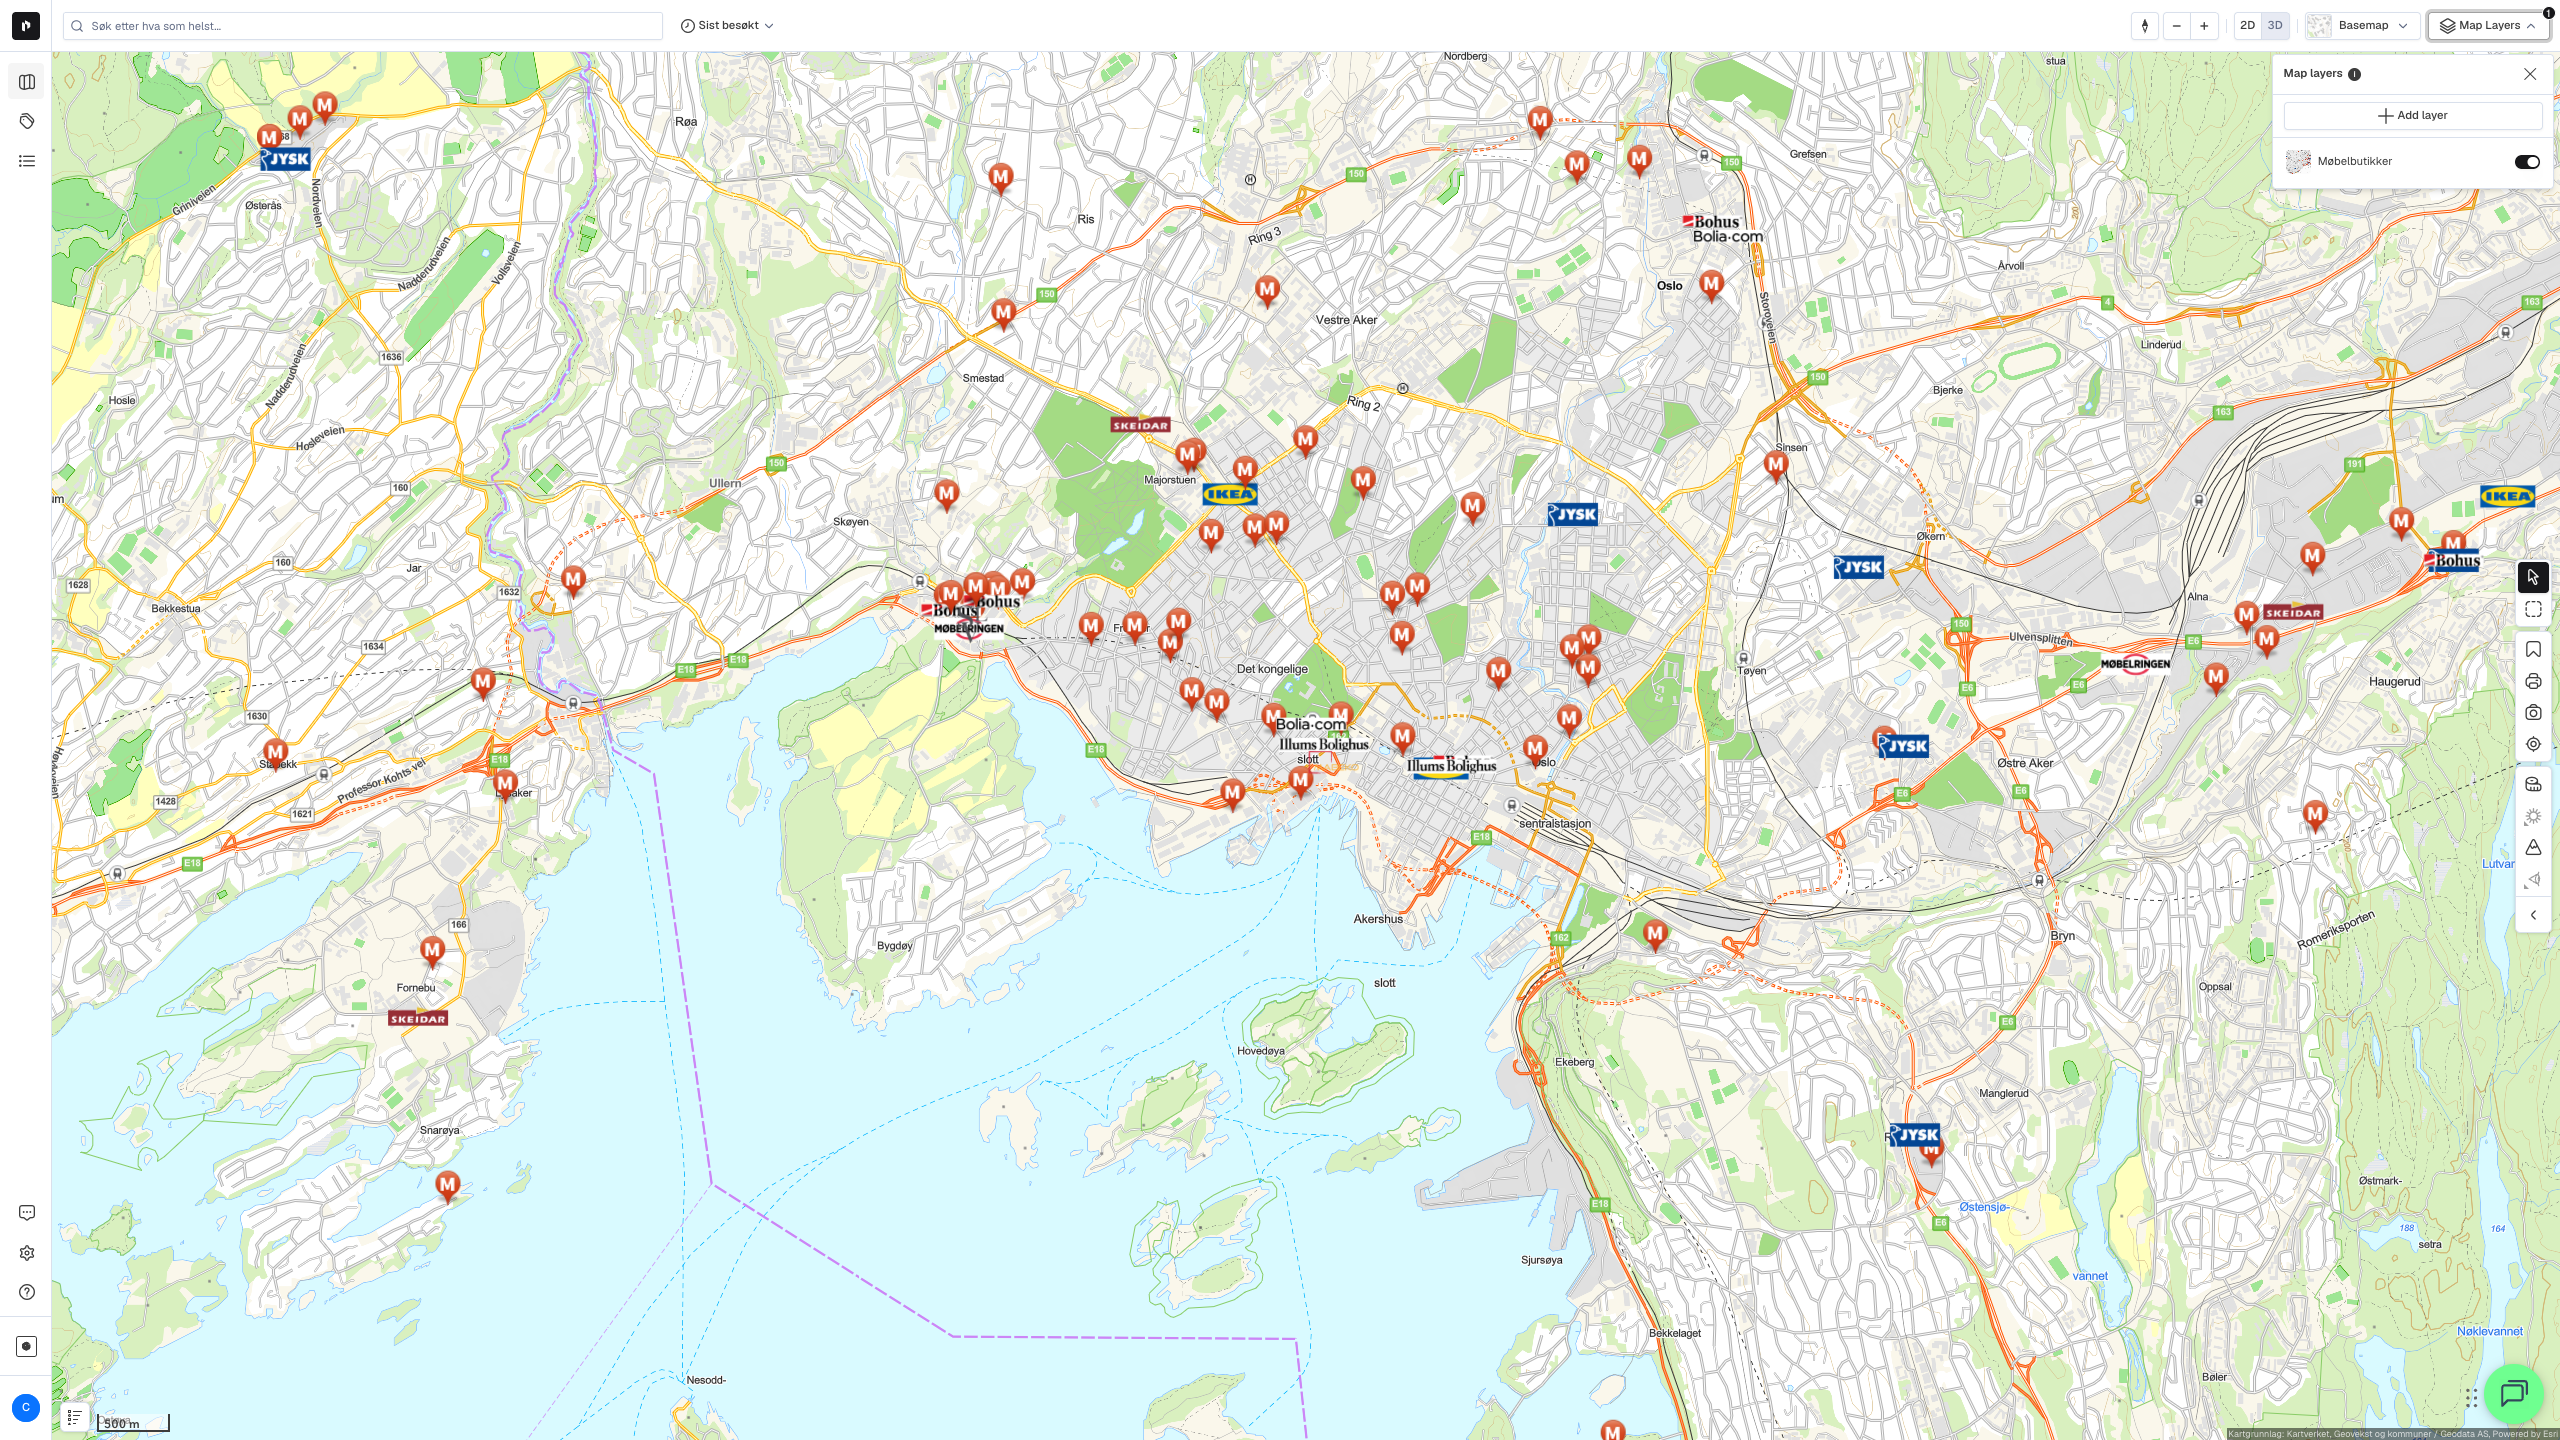This screenshot has height=1440, width=2560.
Task: Open the green live chat widget
Action: pos(2514,1393)
